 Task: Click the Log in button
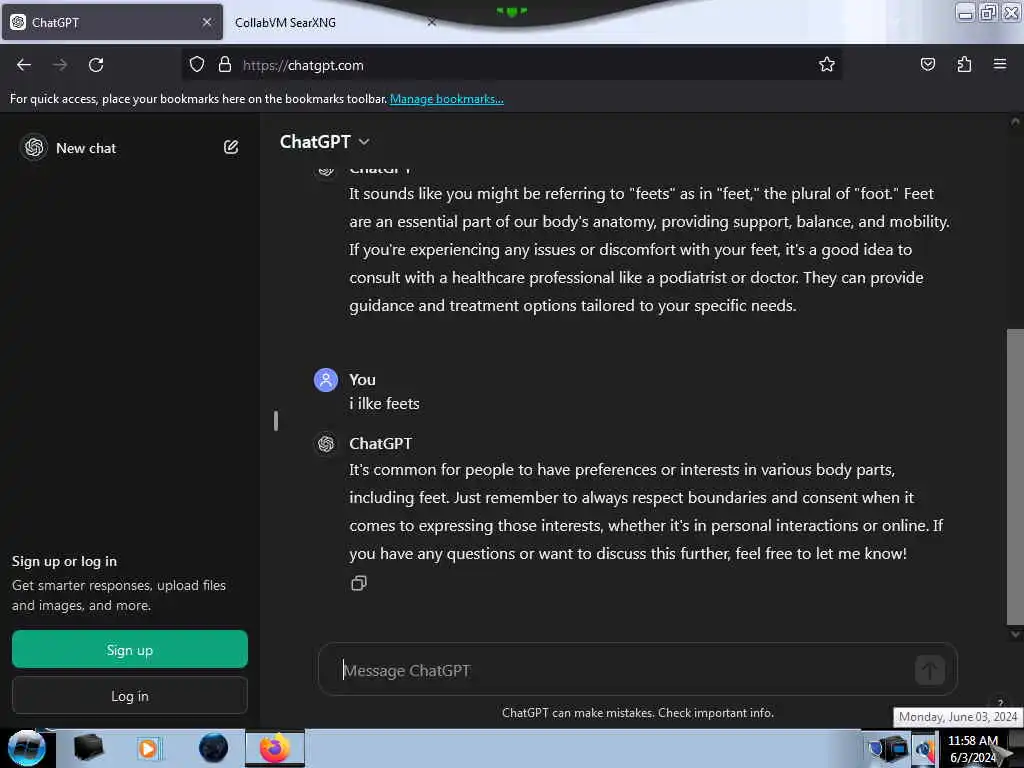point(130,696)
